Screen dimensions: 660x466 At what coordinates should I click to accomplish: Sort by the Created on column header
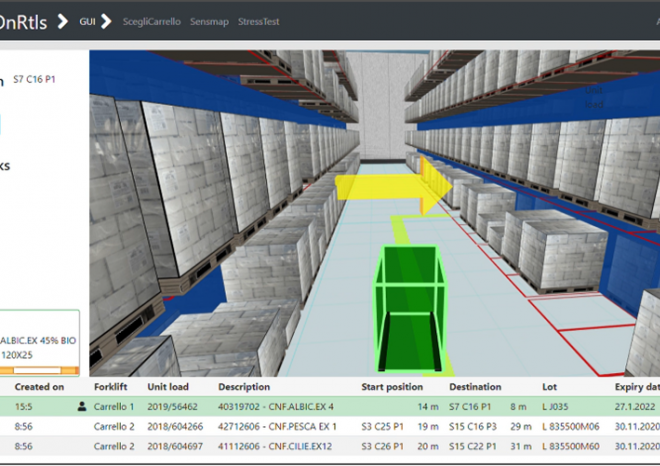[40, 386]
